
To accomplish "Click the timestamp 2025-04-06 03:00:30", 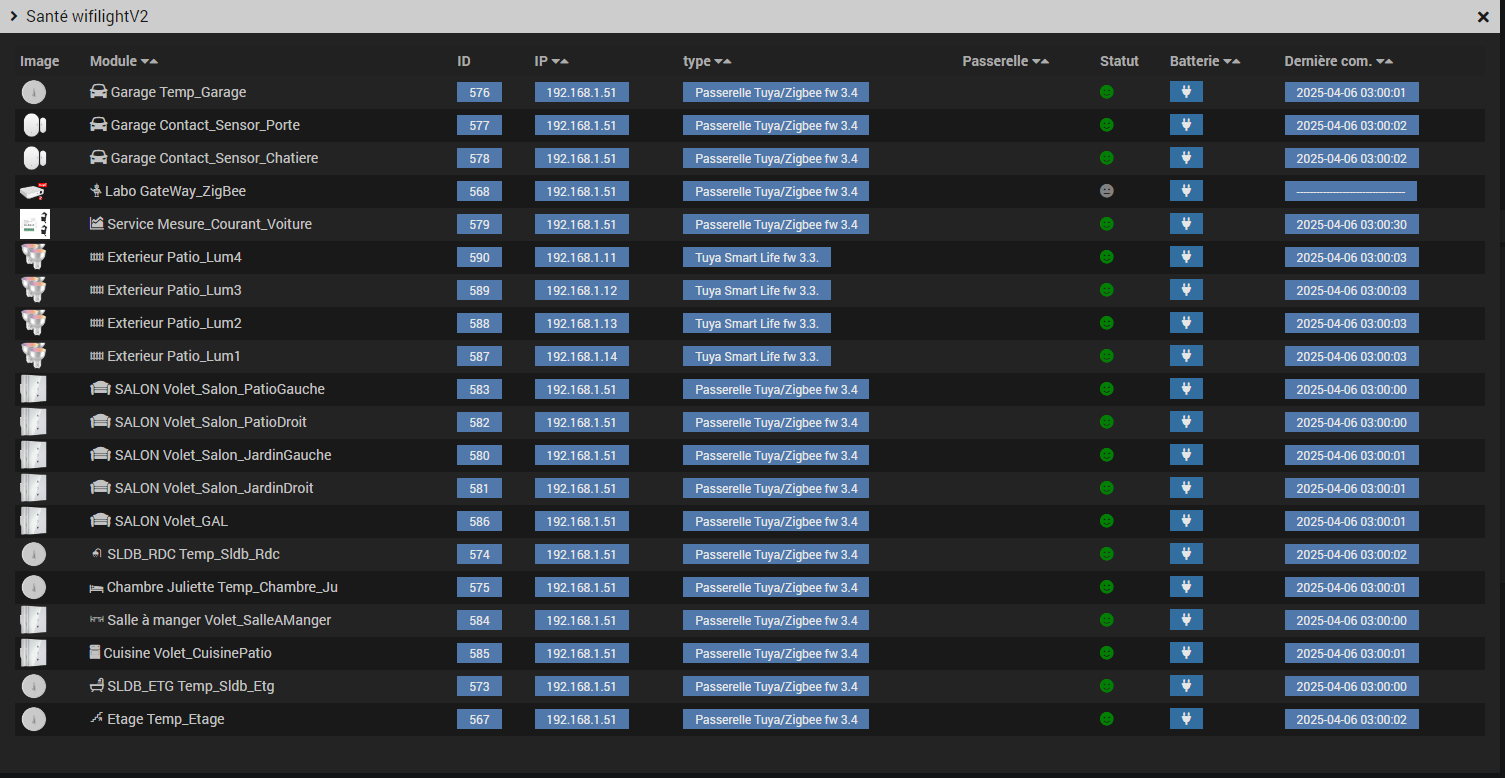I will point(1351,224).
